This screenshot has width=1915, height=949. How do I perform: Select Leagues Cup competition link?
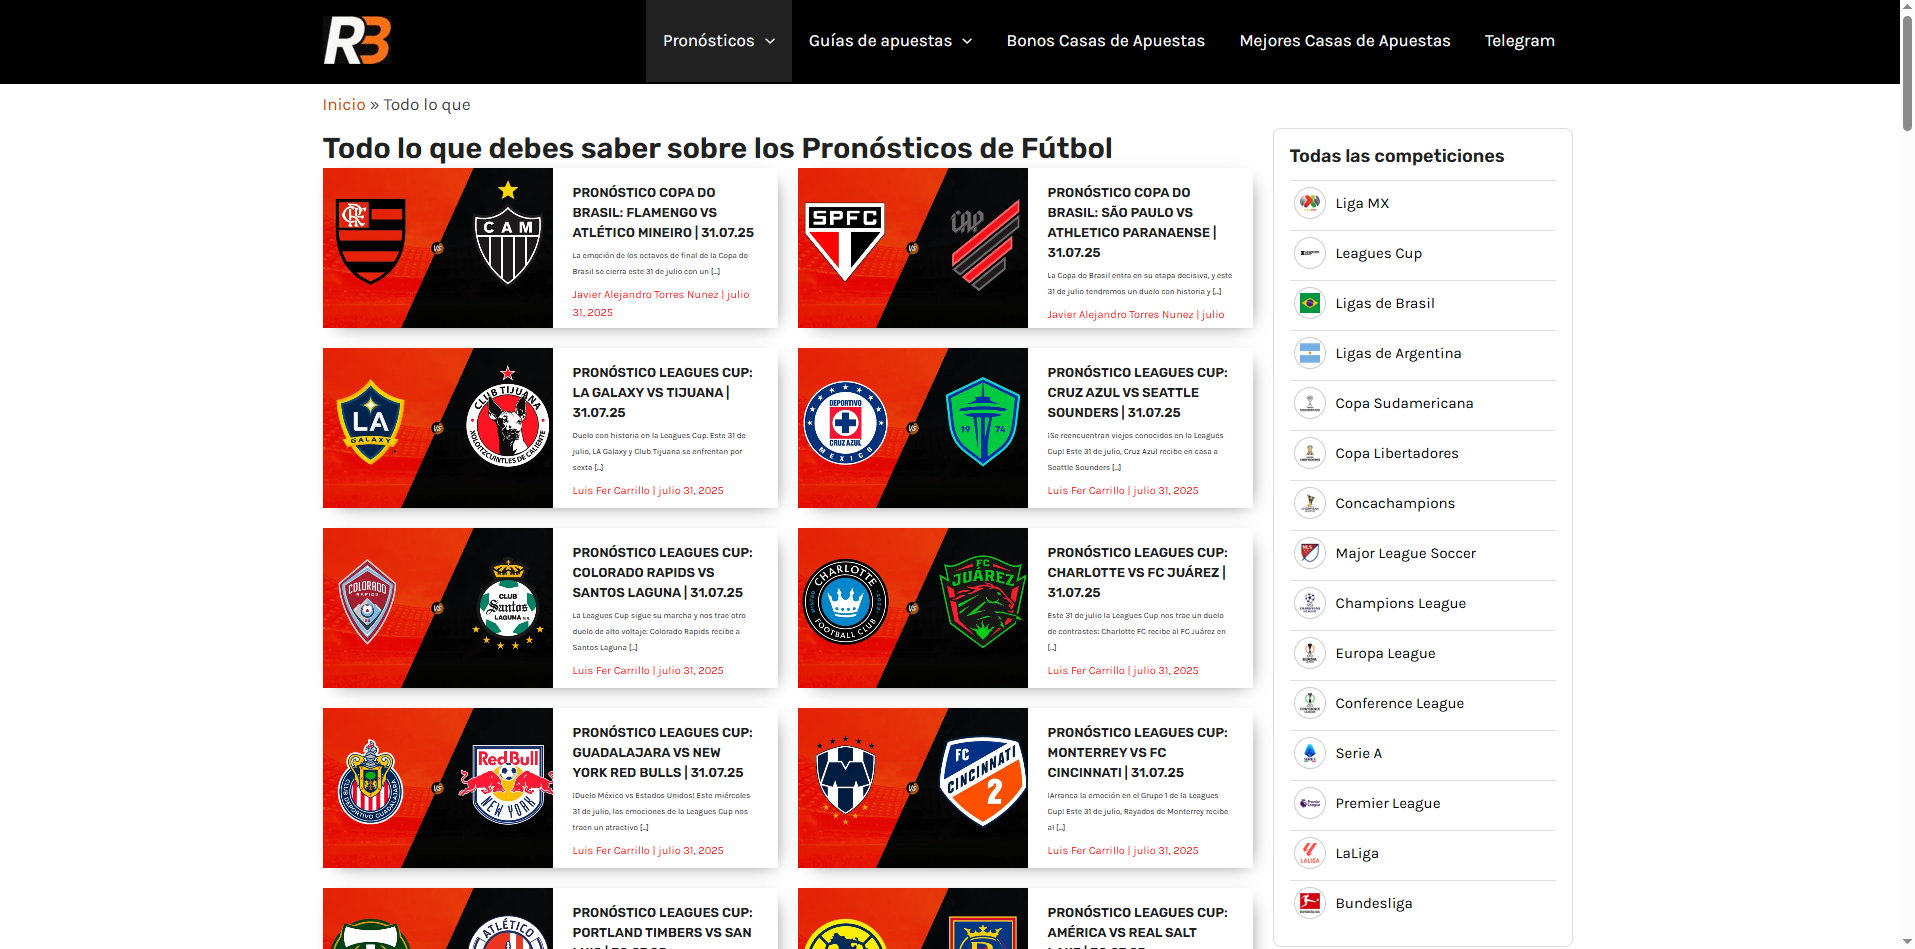1379,253
